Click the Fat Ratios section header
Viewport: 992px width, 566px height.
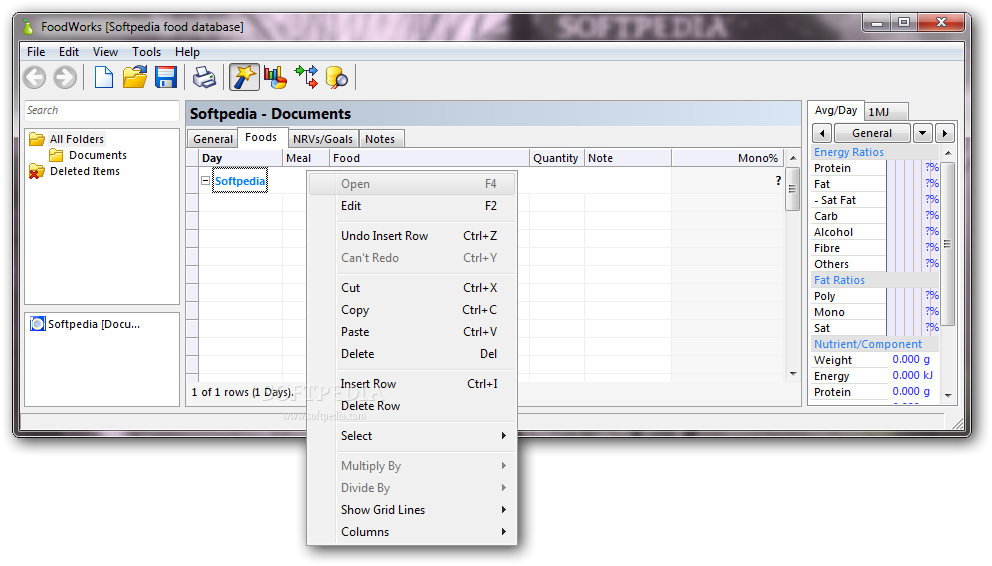(875, 280)
